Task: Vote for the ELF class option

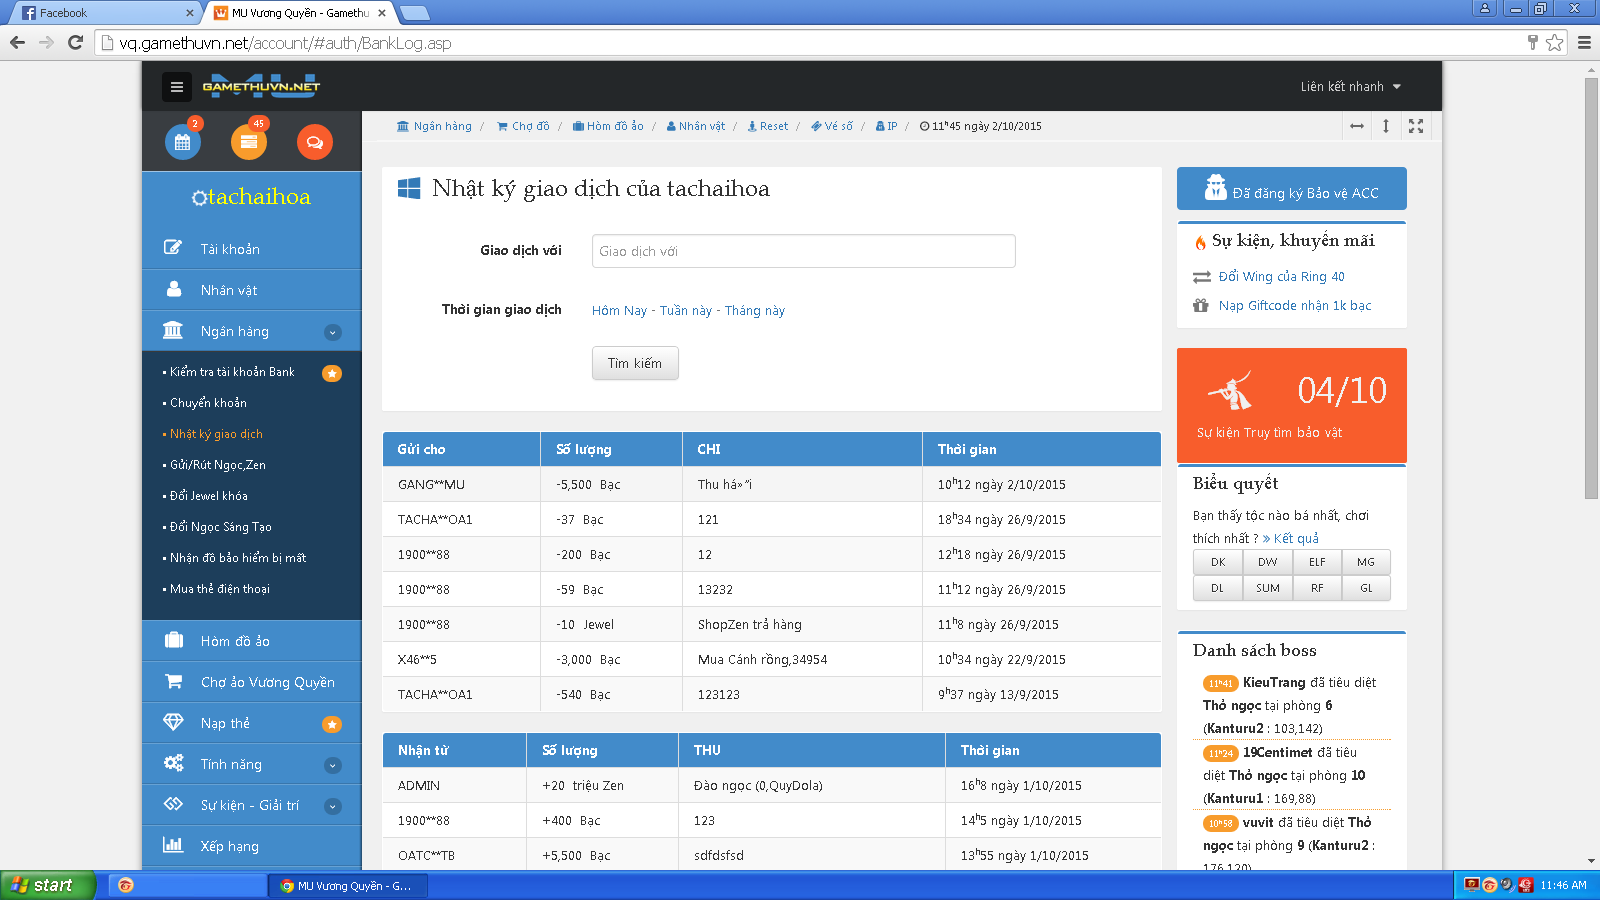Action: tap(1317, 562)
